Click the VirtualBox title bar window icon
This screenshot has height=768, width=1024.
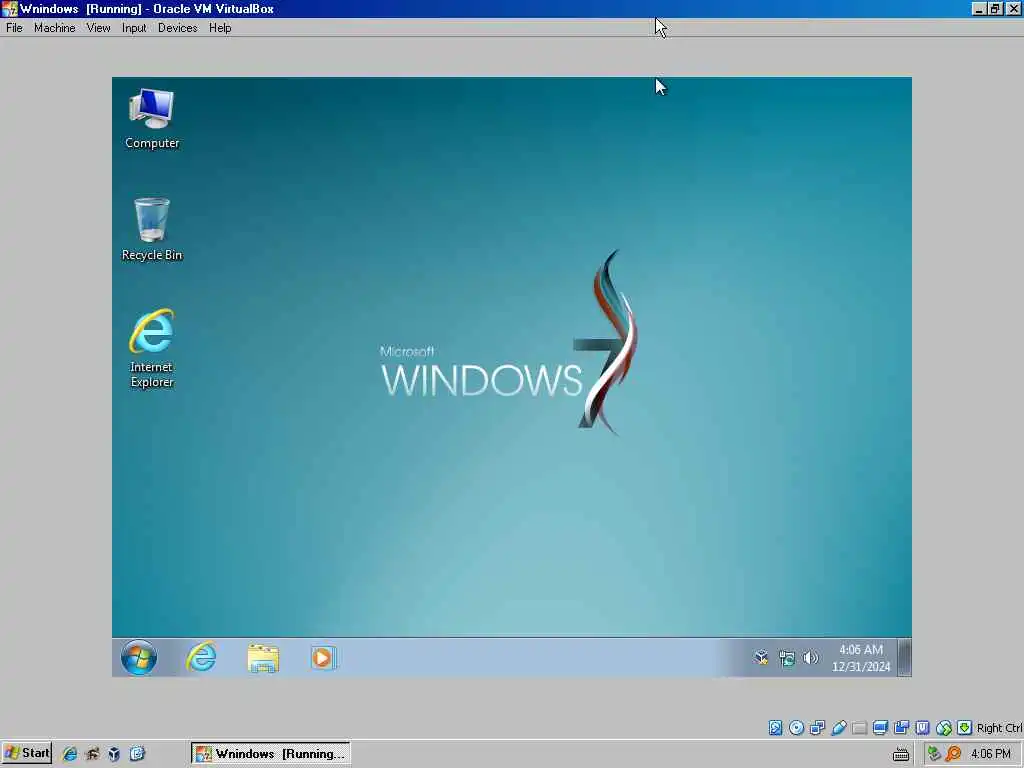coord(10,8)
